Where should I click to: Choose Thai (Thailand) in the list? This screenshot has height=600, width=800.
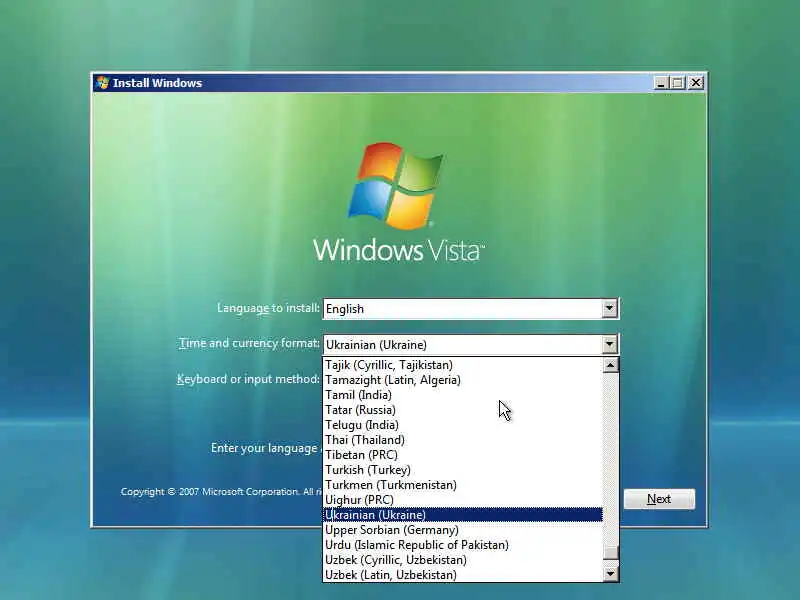pyautogui.click(x=463, y=440)
